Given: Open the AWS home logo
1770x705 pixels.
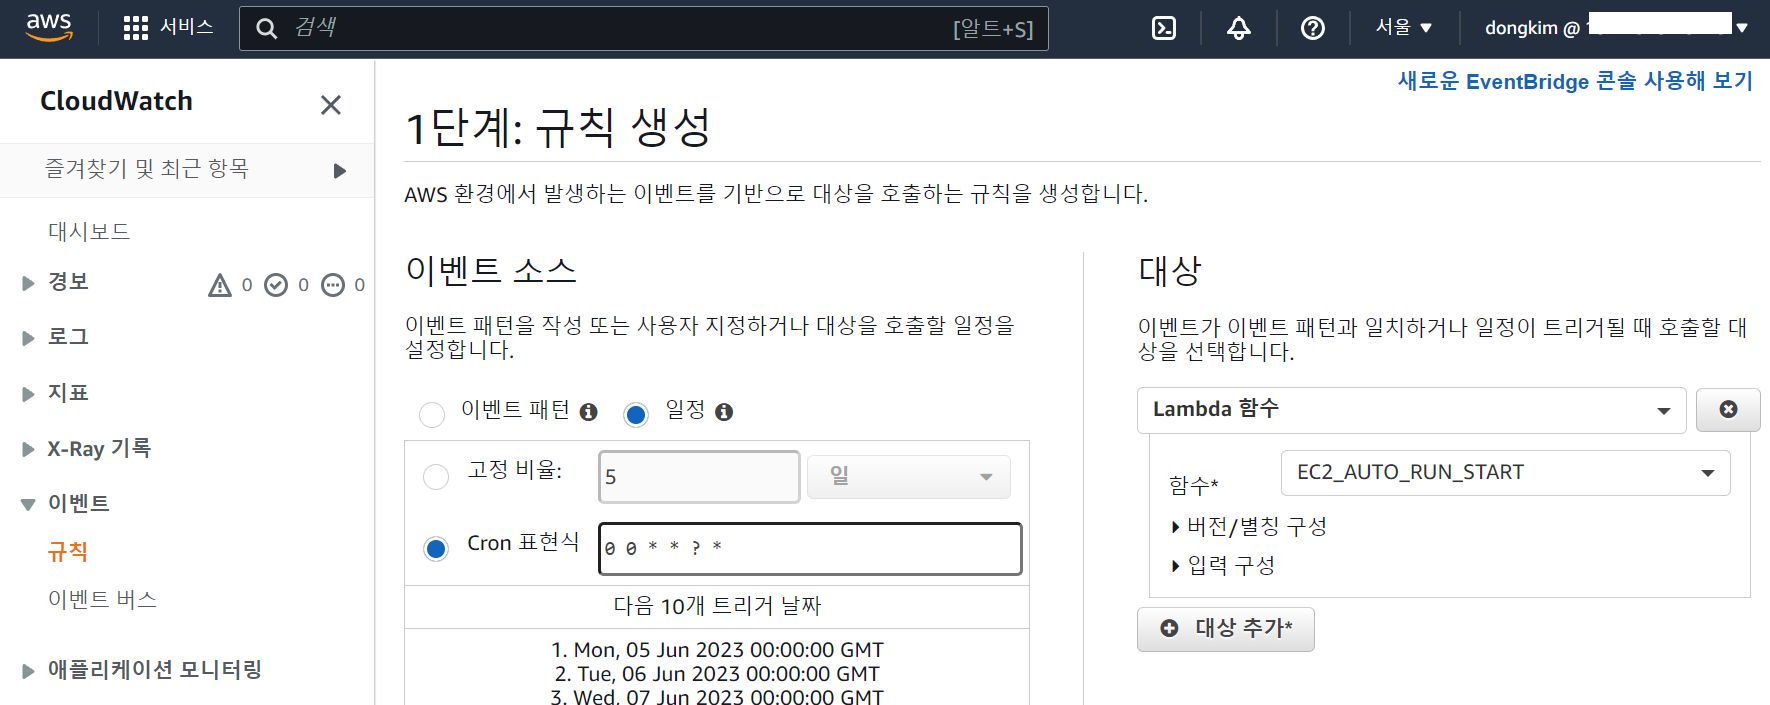Looking at the screenshot, I should click(x=49, y=27).
